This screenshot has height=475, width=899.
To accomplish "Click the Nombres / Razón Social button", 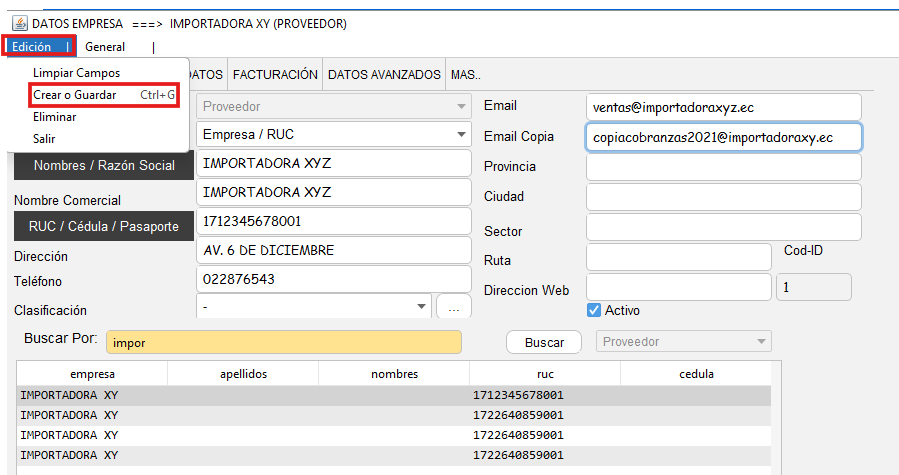I will coord(104,165).
